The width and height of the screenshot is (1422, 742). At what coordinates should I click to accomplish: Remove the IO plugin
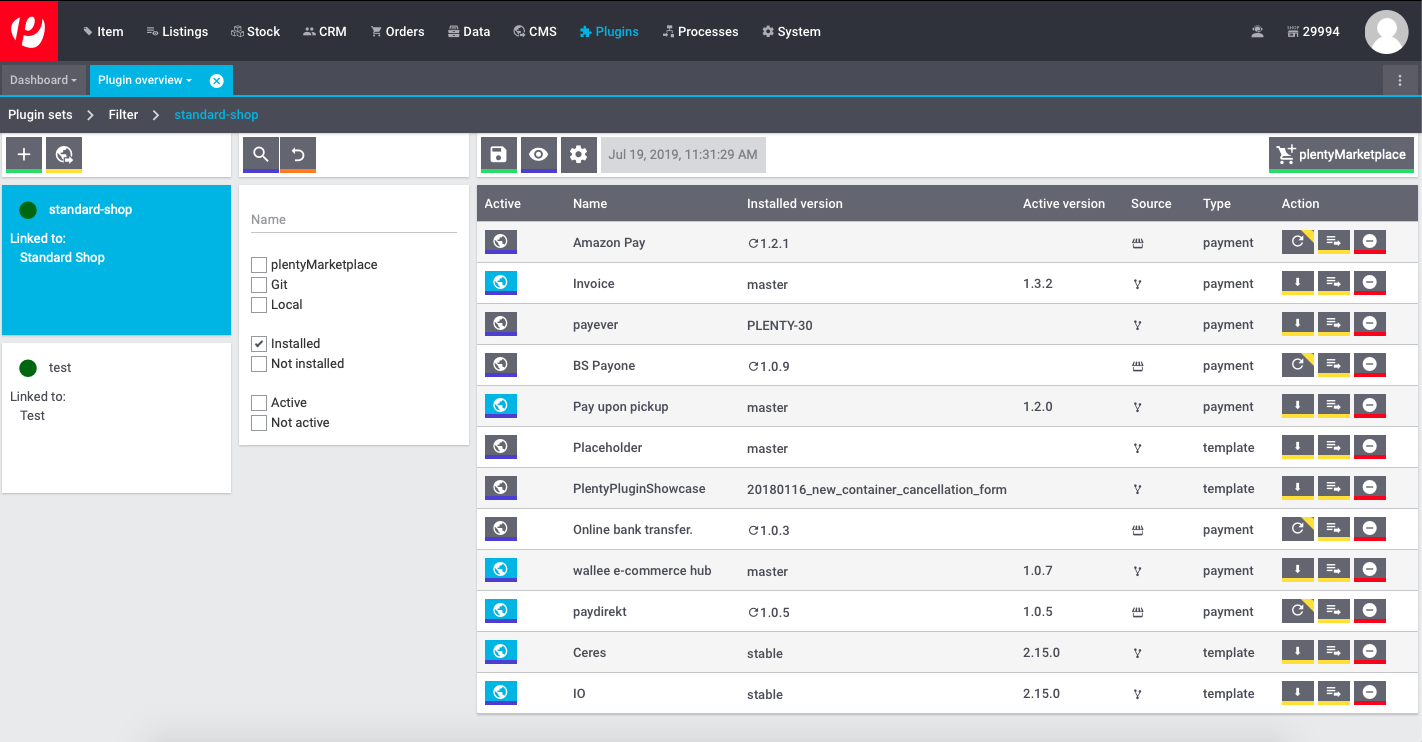1370,693
